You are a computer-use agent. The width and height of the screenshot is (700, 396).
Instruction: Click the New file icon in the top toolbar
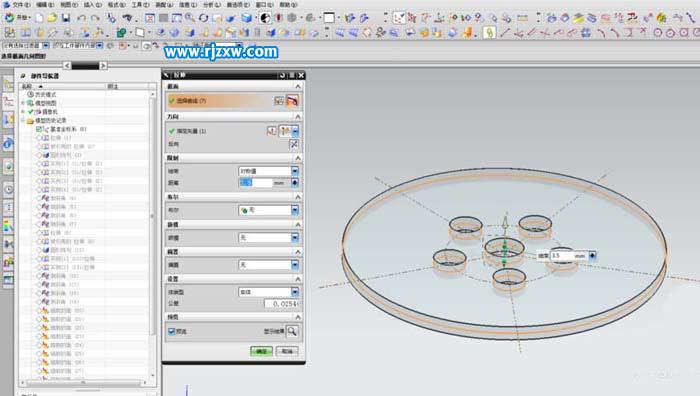coord(40,18)
